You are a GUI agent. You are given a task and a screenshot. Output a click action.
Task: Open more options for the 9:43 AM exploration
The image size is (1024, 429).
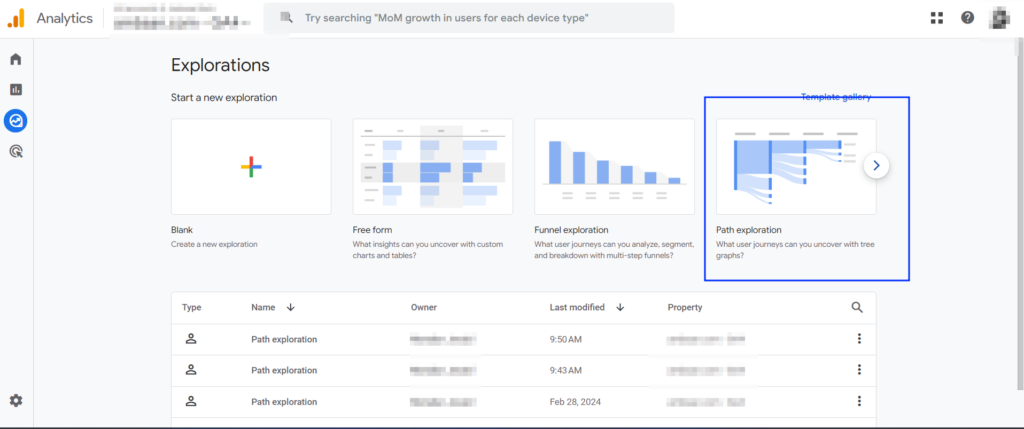tap(859, 370)
